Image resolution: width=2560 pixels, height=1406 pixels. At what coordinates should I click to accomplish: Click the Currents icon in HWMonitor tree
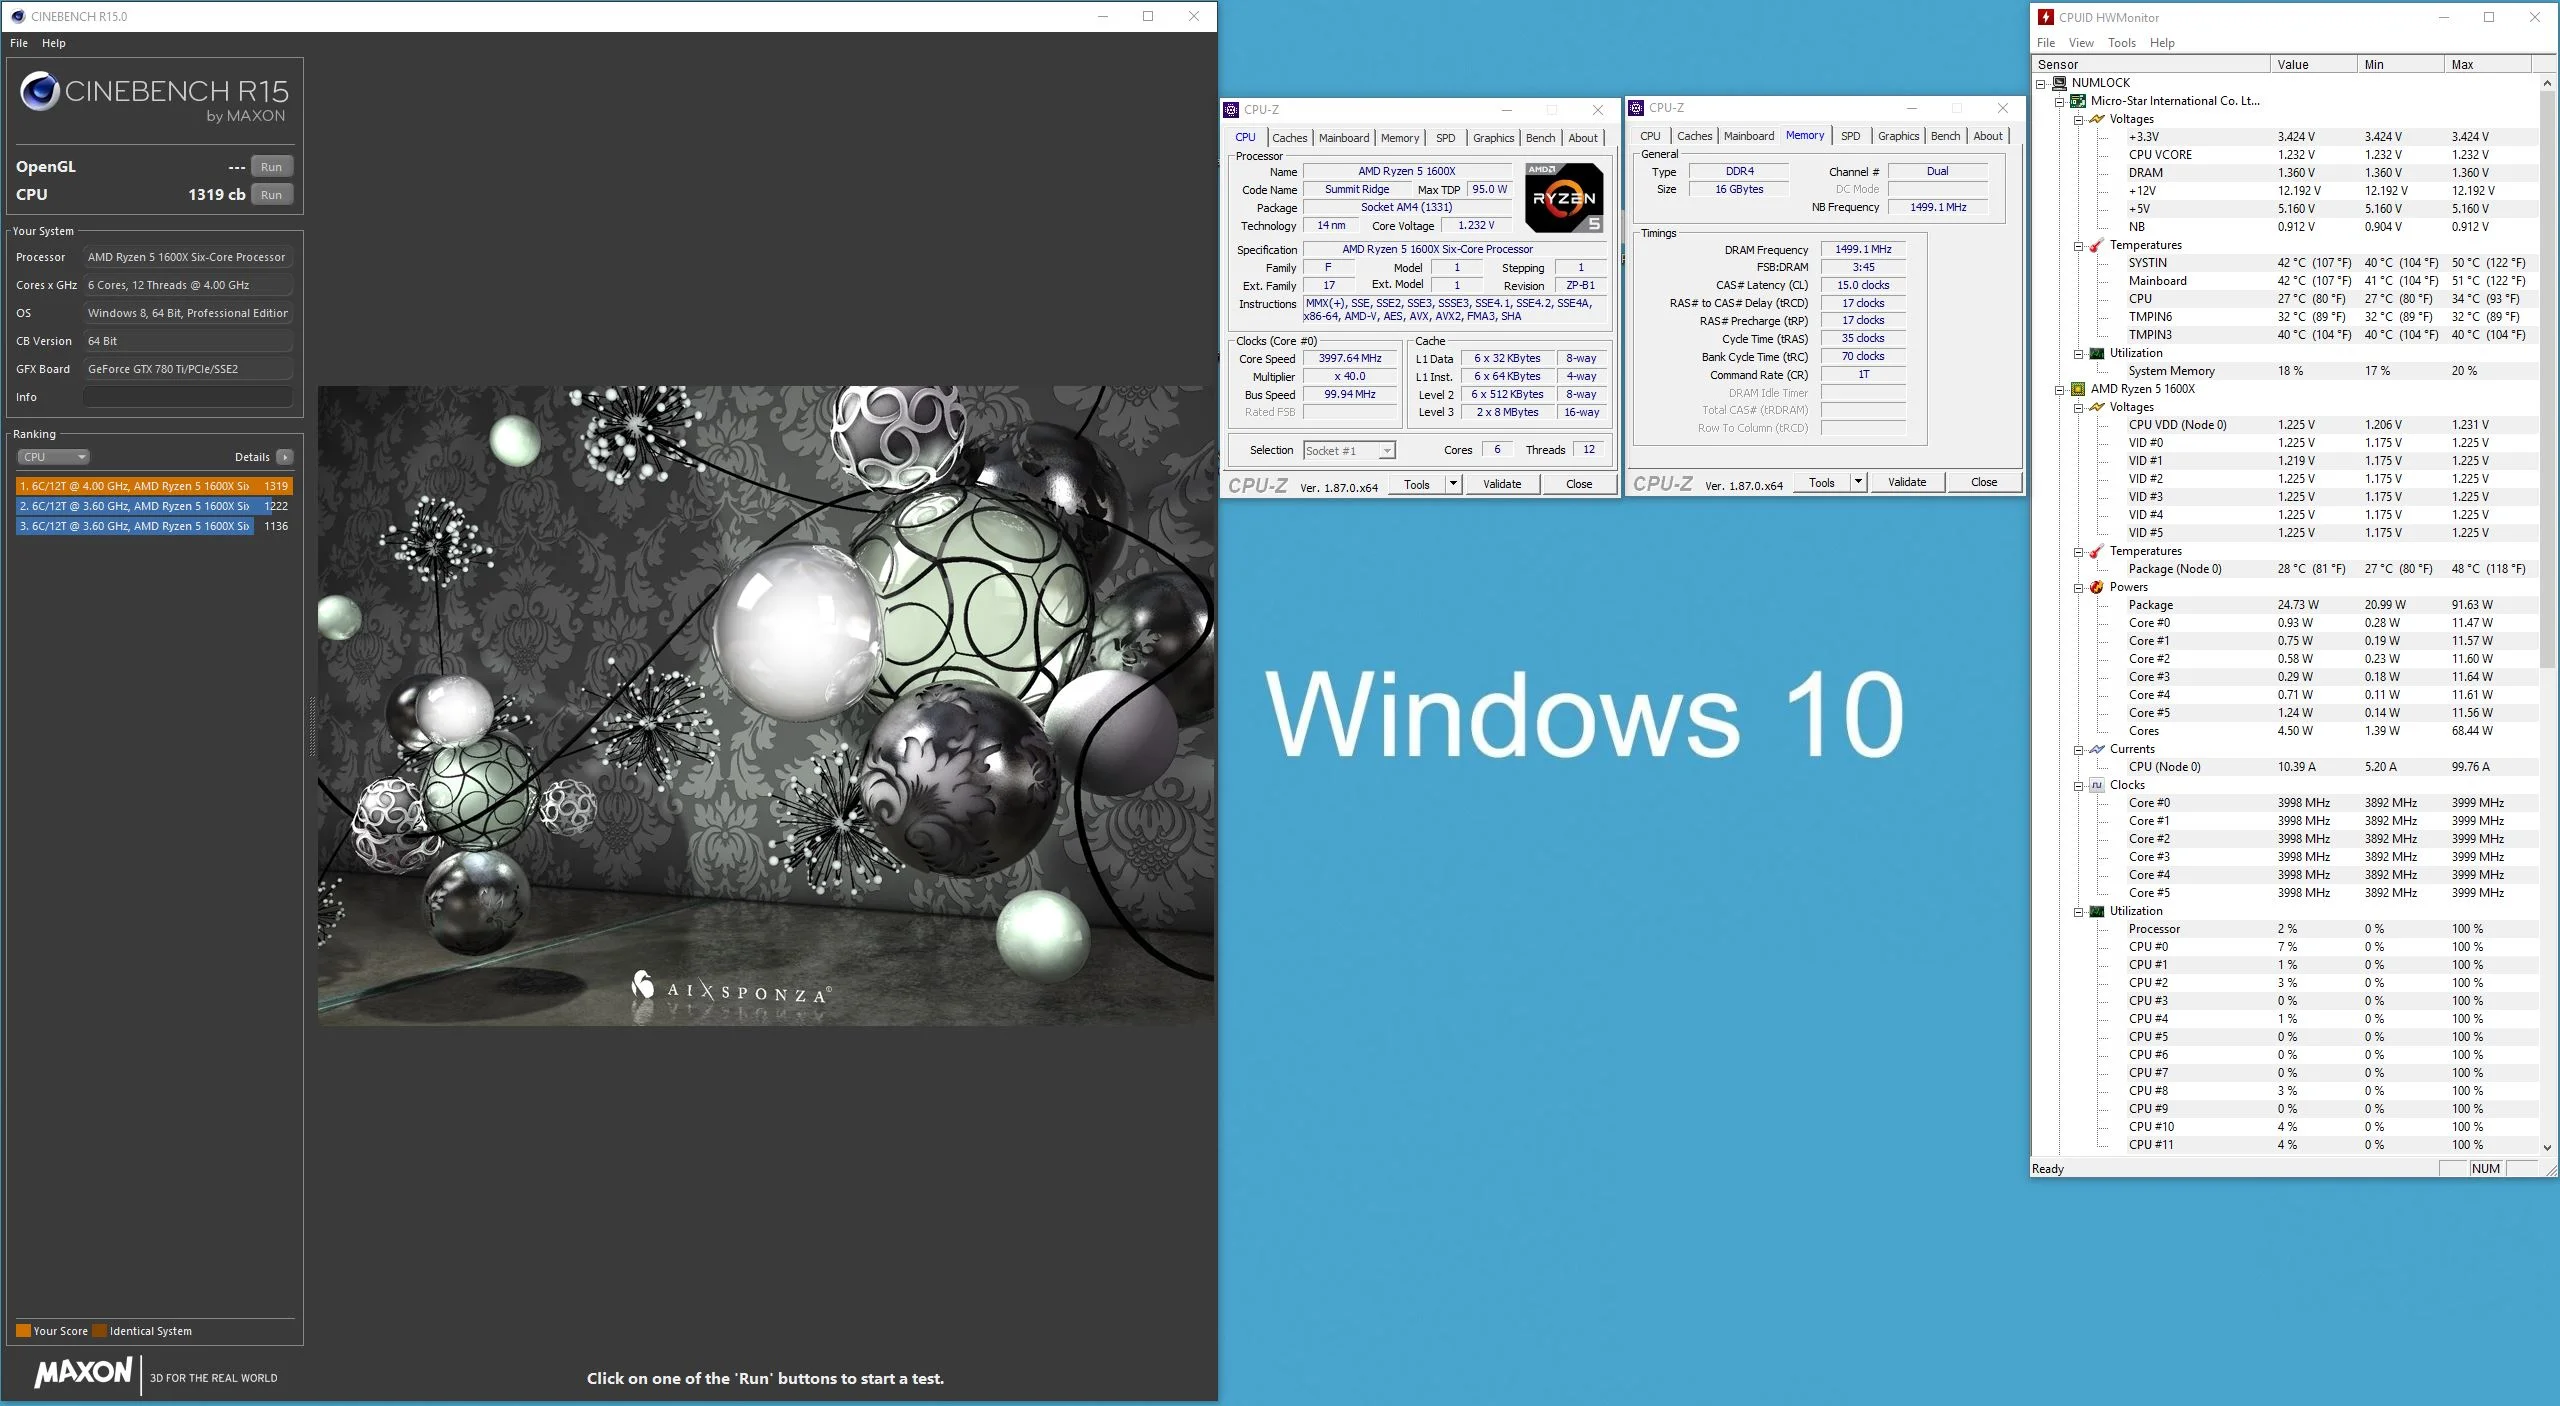2097,749
